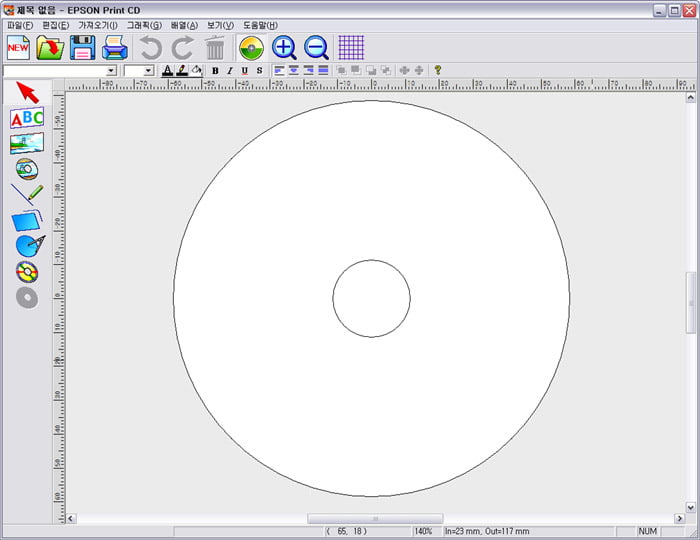Open the font name dropdown
This screenshot has height=540, width=700.
[x=111, y=71]
